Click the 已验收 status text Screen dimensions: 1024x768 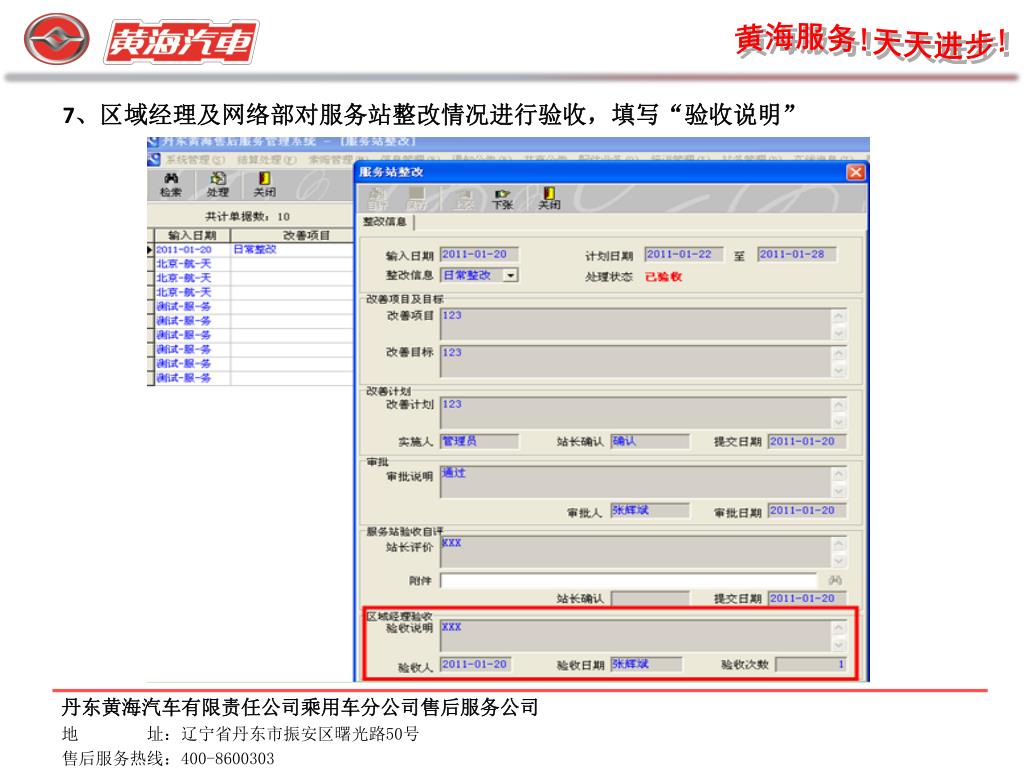click(663, 276)
